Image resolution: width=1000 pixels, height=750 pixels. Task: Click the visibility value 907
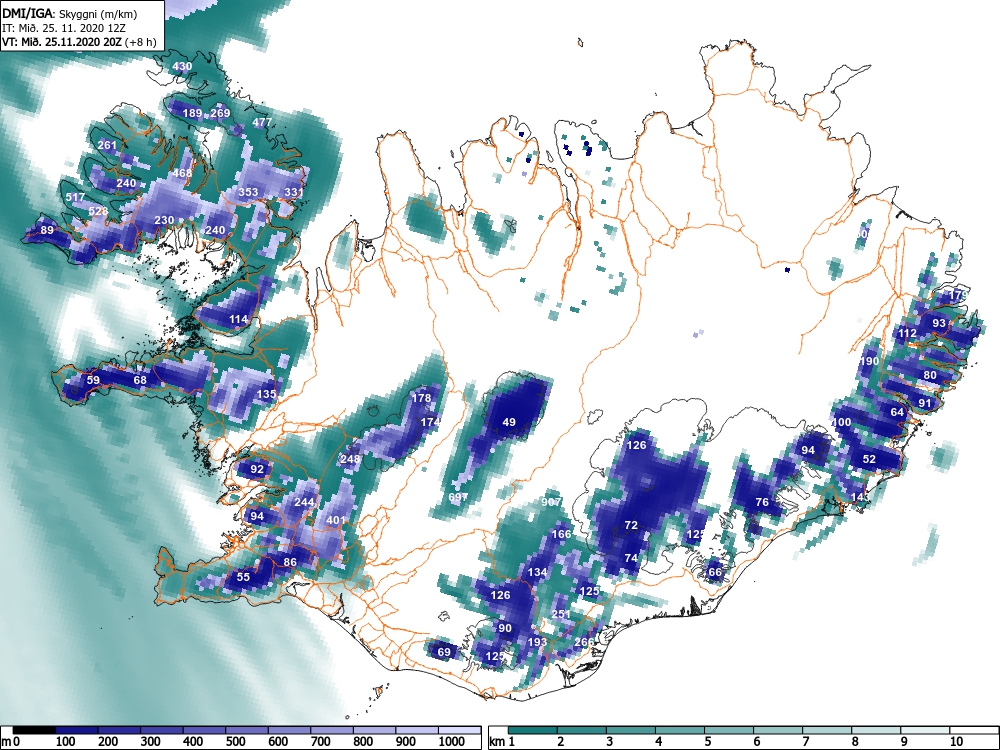point(551,502)
